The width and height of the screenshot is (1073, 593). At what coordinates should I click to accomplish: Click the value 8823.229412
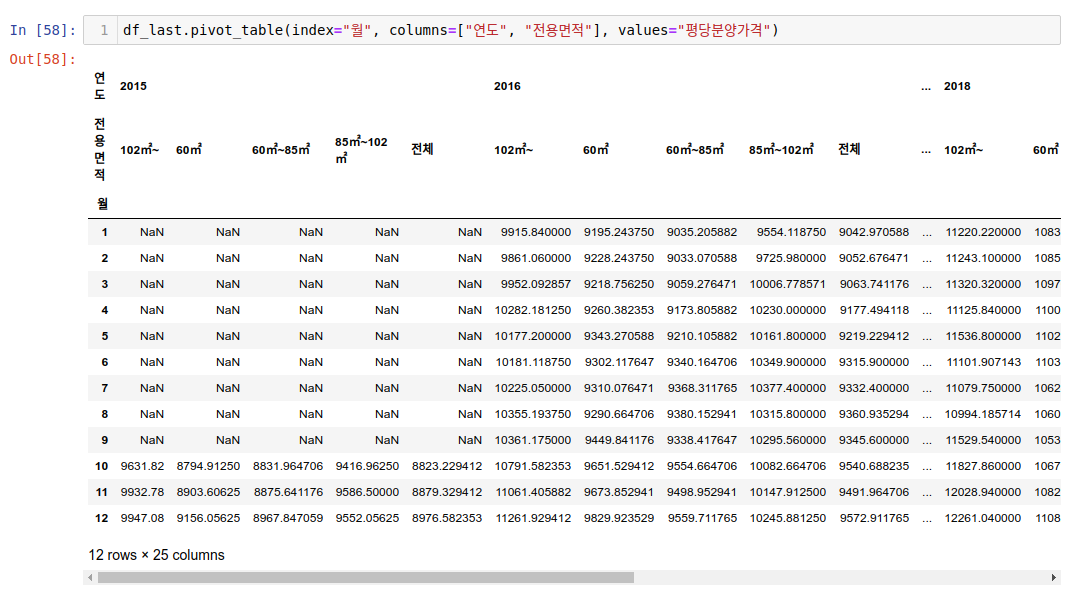[447, 466]
